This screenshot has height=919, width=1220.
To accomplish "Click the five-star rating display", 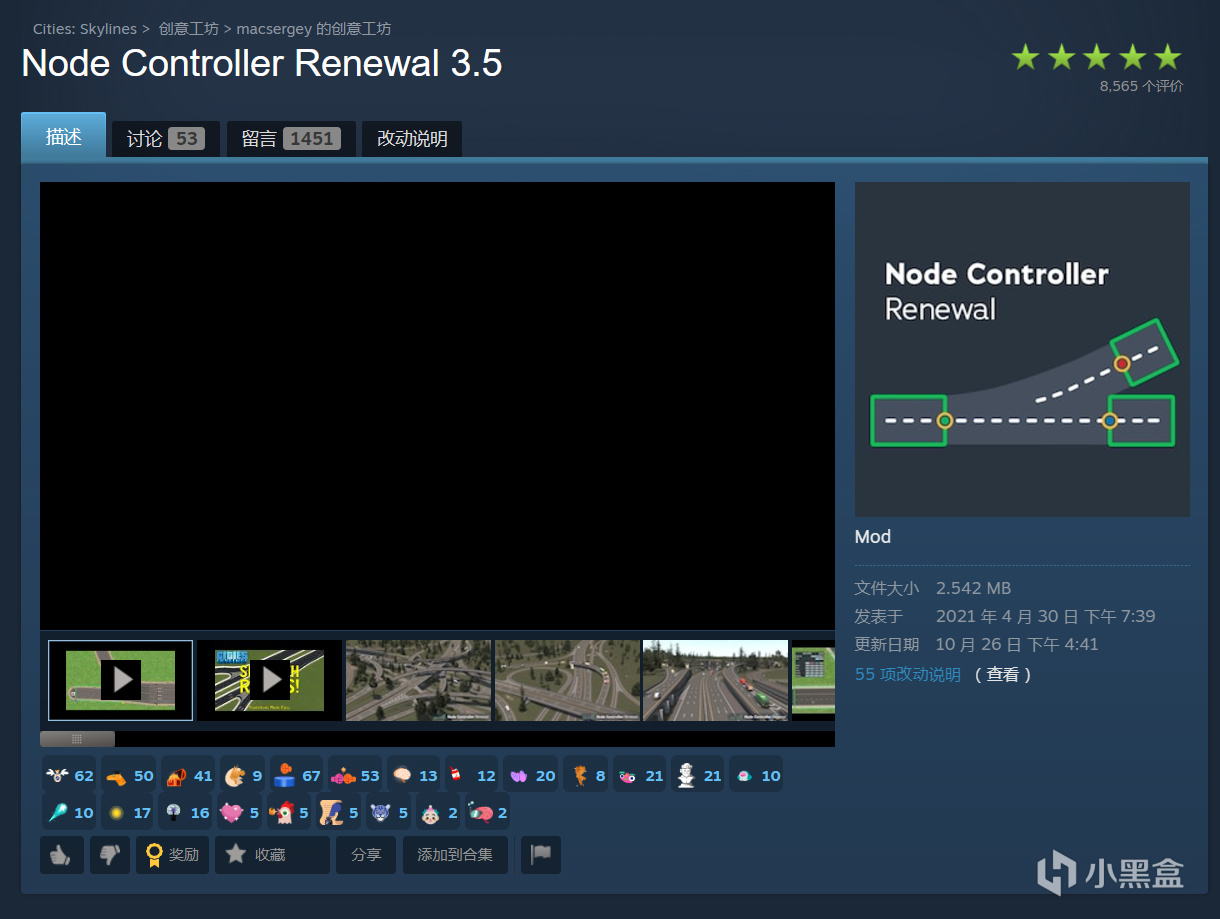I will click(x=1096, y=56).
